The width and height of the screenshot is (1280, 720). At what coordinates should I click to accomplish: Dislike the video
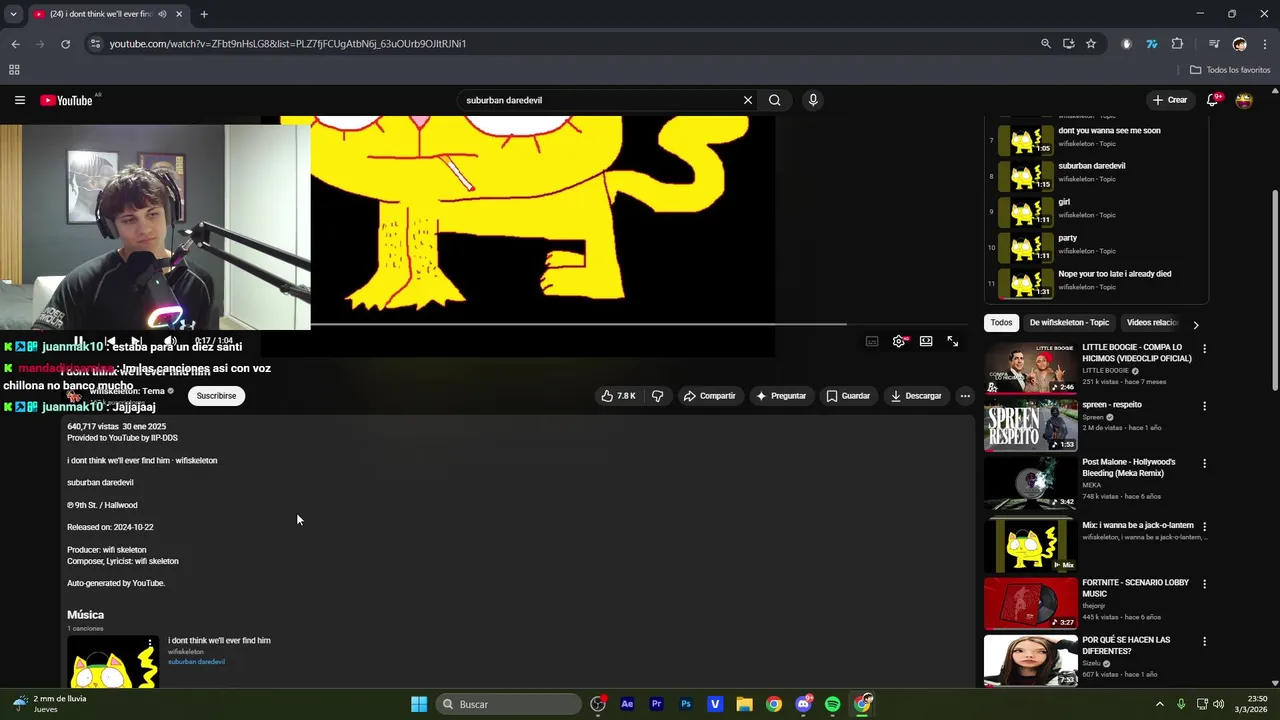[x=657, y=396]
